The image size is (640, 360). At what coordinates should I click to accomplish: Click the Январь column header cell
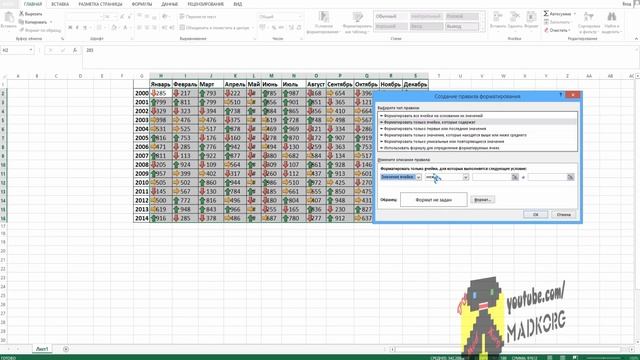[161, 84]
